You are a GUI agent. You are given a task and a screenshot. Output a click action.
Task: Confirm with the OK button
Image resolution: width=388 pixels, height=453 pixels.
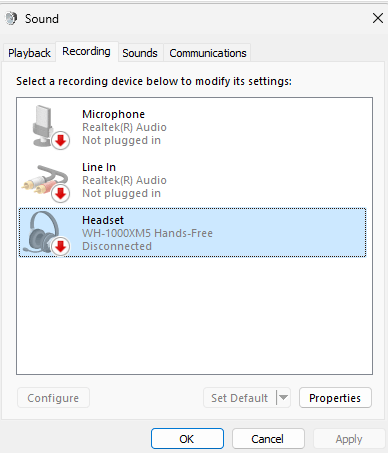(x=187, y=439)
